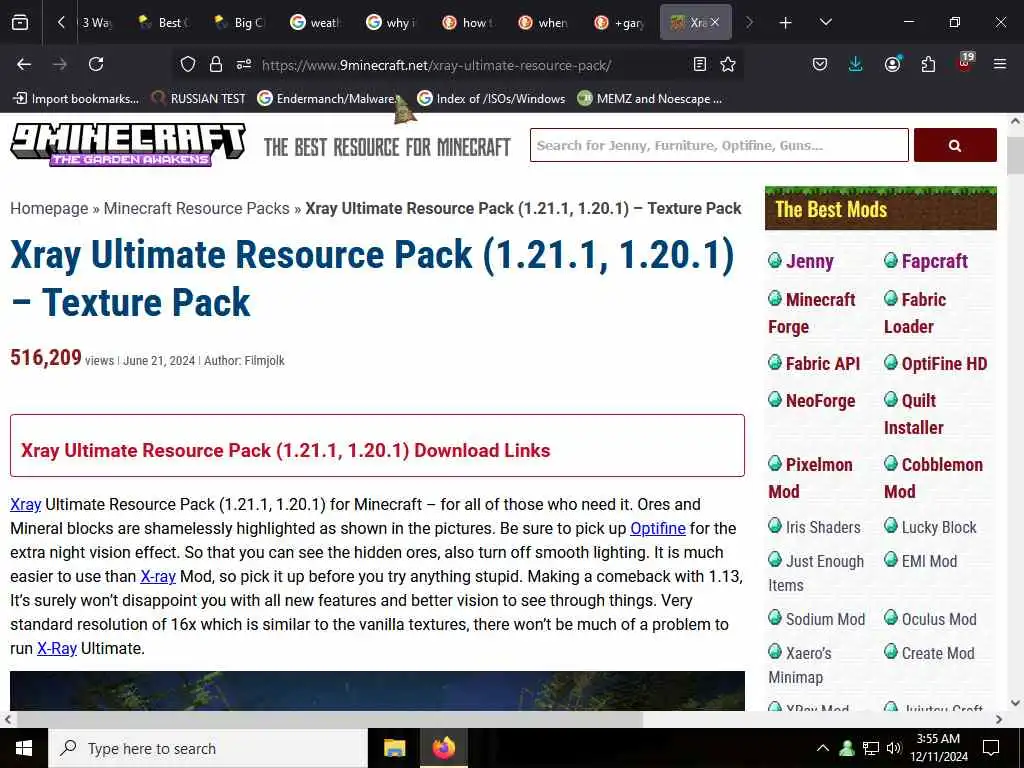
Task: Switch to the 'how t' DuckDuckGo tab
Action: [x=468, y=22]
